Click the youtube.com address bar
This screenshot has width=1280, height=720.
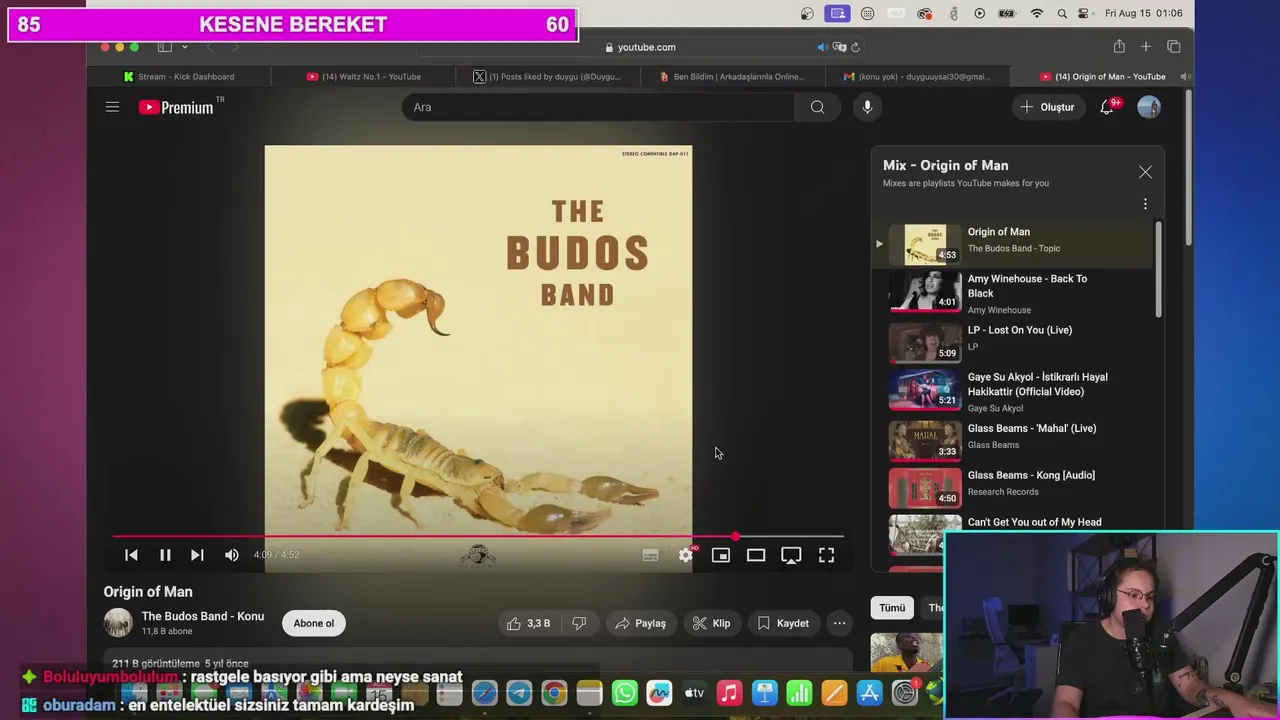point(640,47)
